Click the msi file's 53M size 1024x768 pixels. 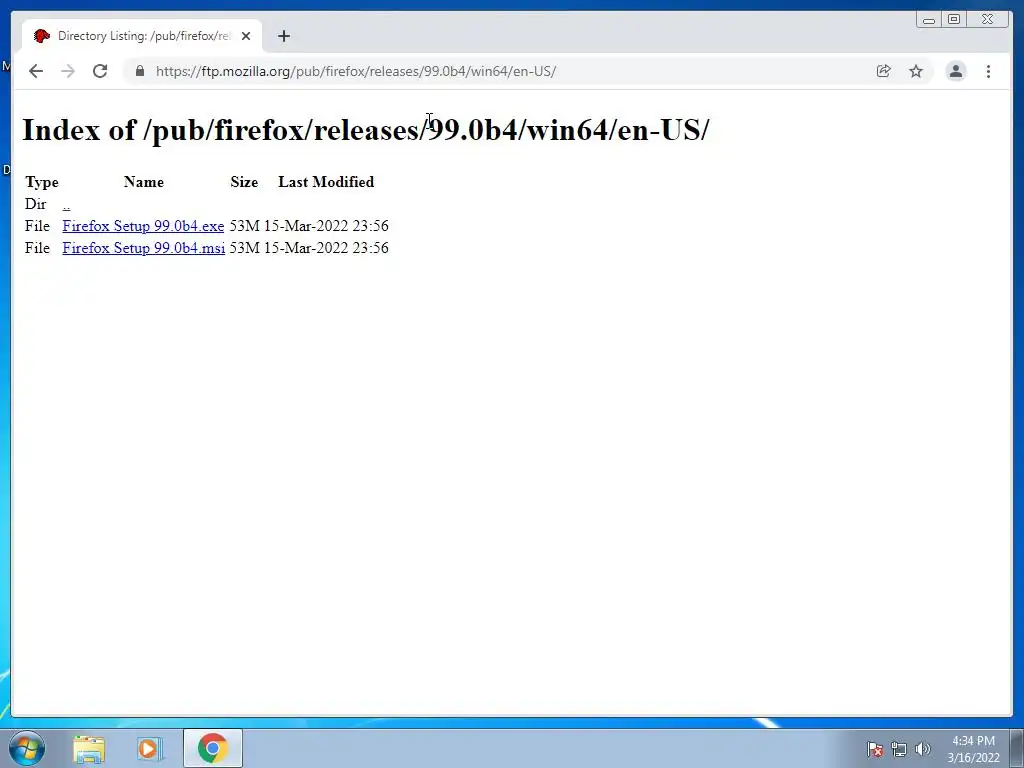pos(244,248)
